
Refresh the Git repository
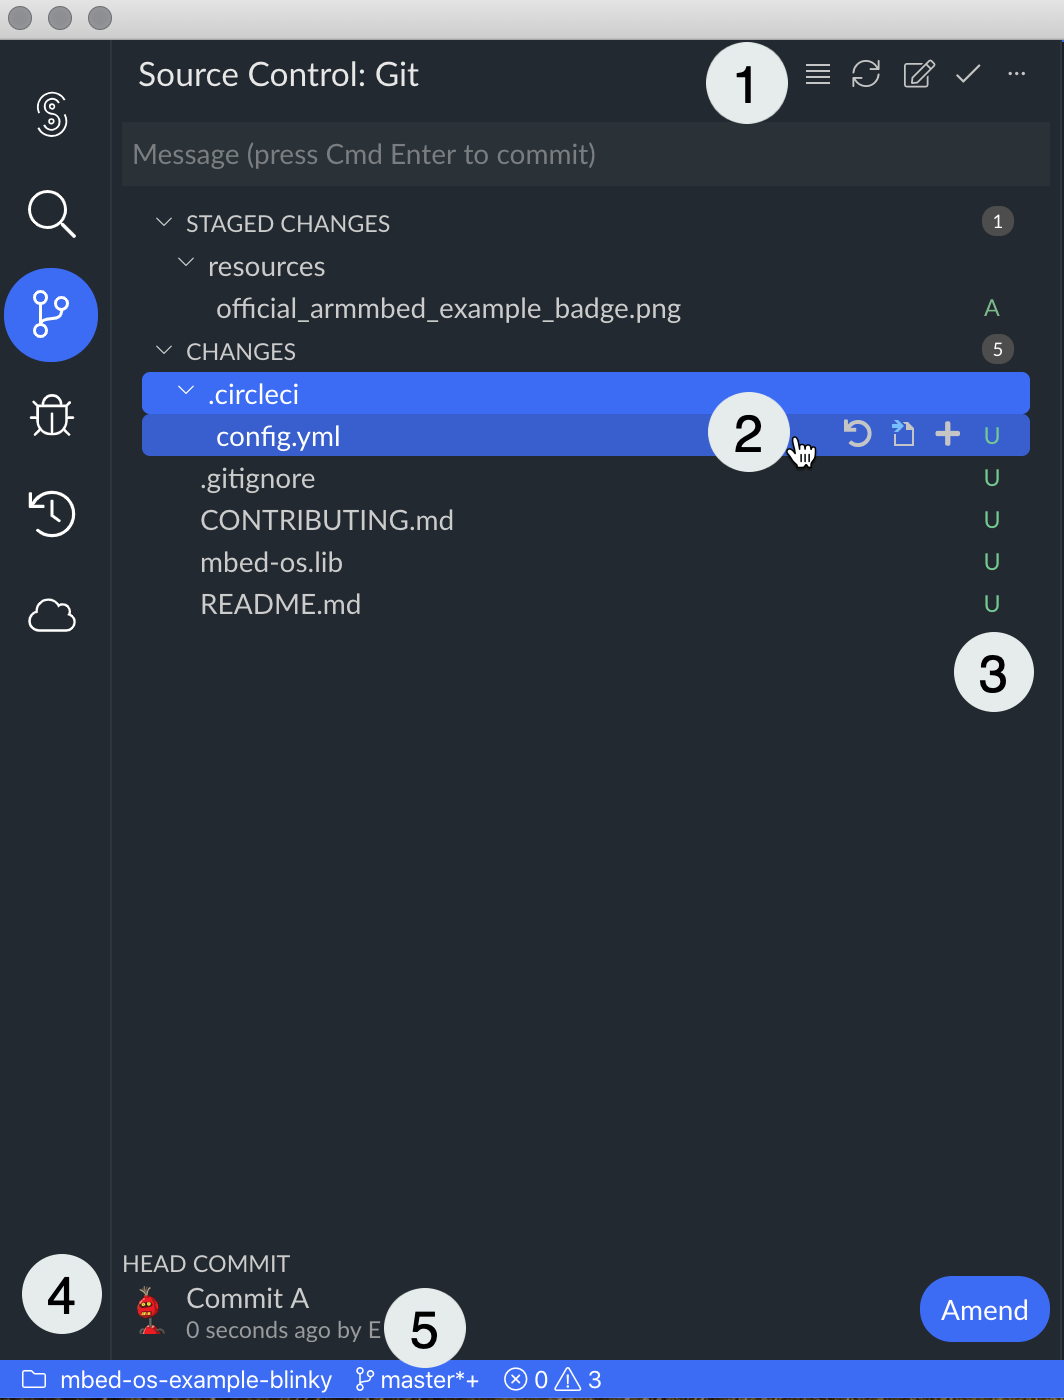(x=866, y=74)
